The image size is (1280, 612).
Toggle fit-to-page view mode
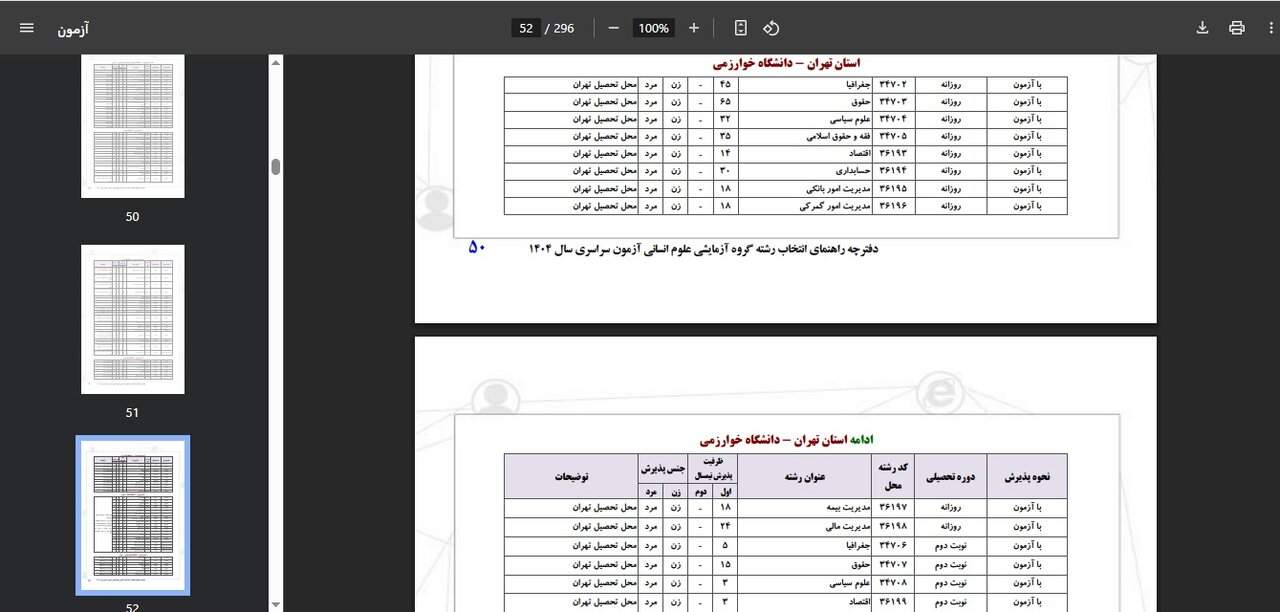(740, 28)
